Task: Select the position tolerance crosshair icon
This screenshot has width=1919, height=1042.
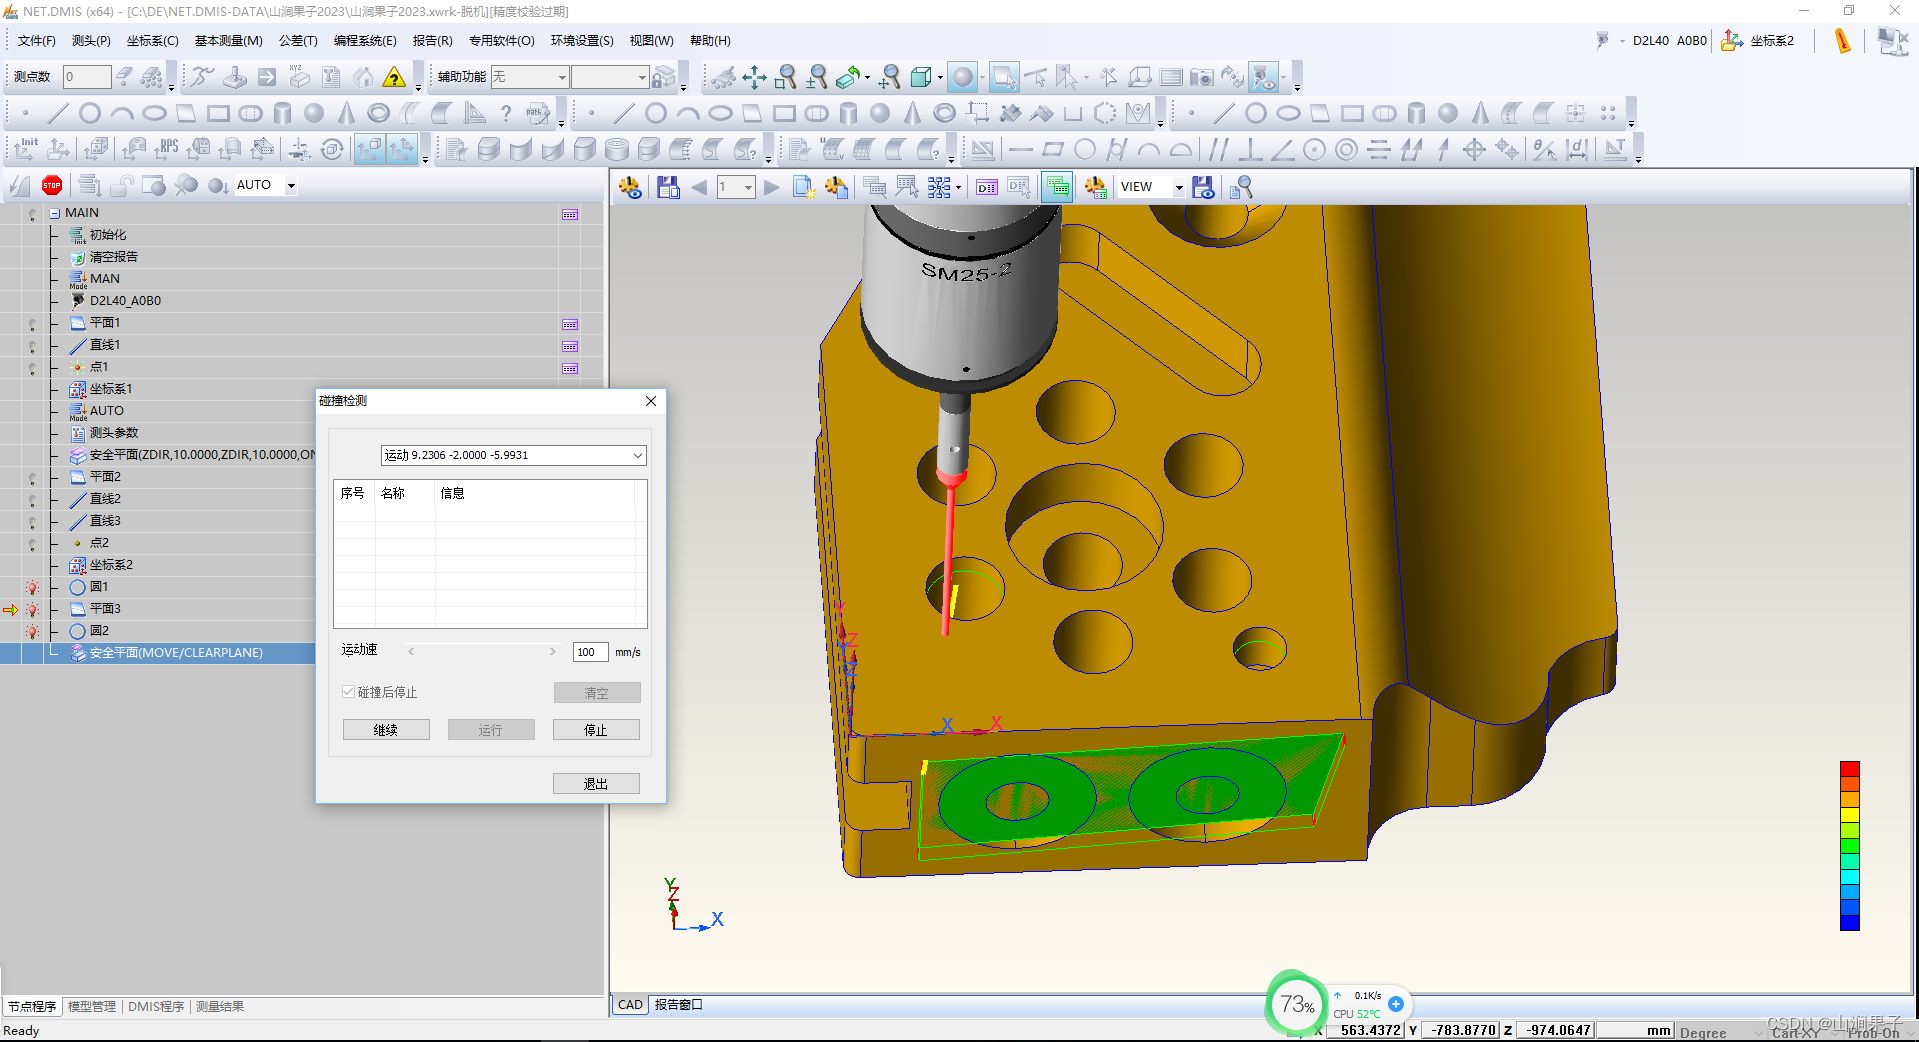Action: pos(1474,150)
